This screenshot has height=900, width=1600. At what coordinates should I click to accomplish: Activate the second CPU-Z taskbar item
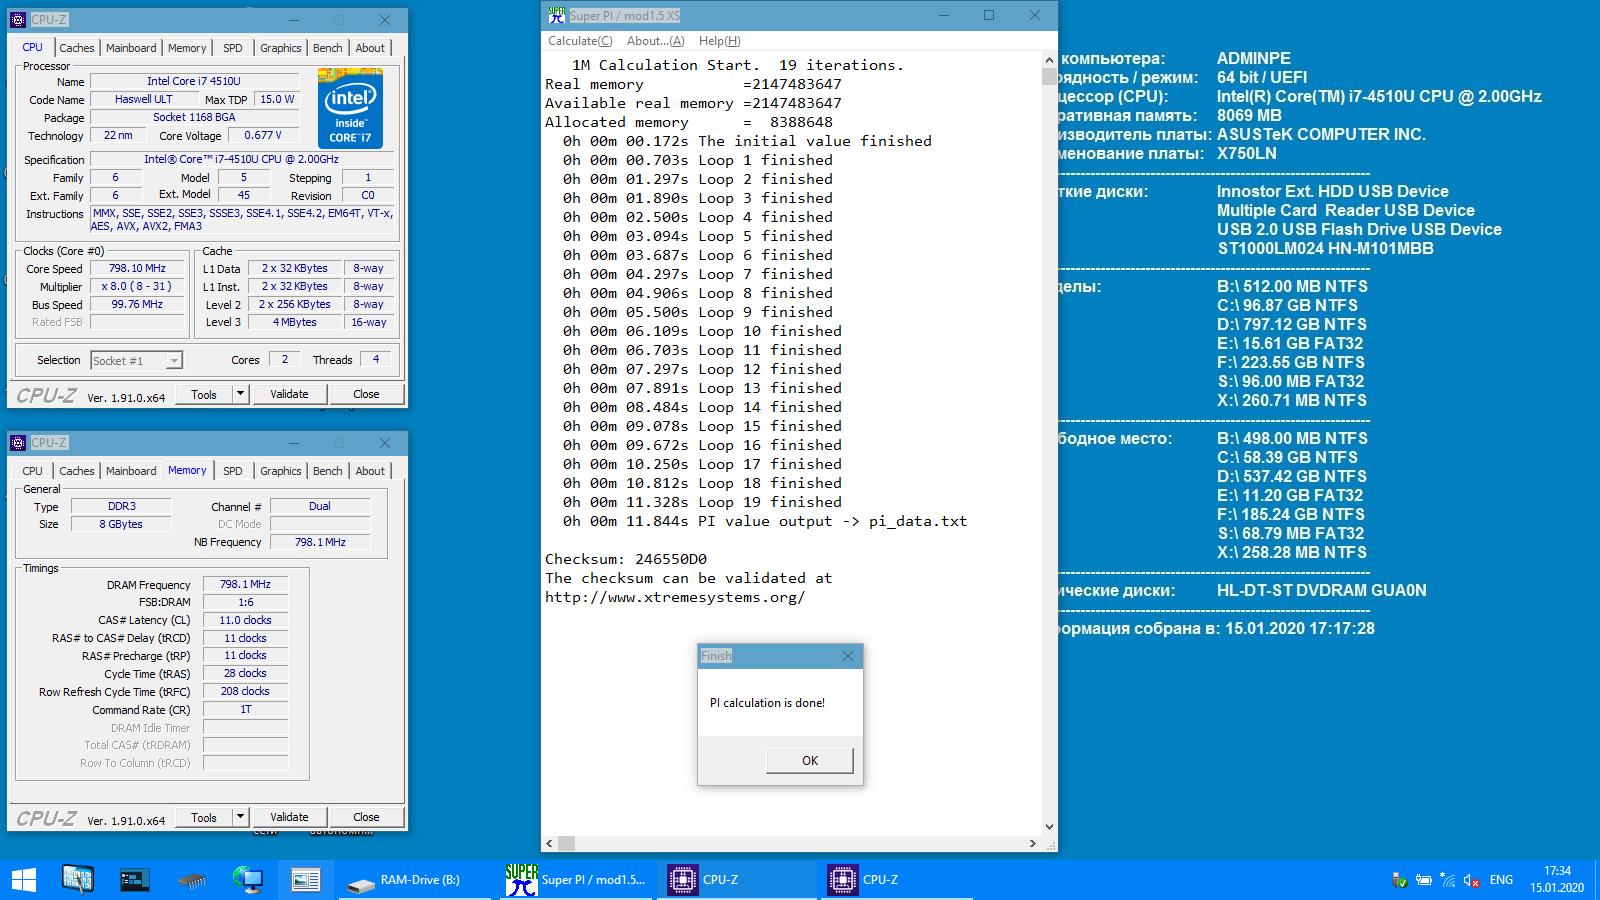pyautogui.click(x=898, y=880)
